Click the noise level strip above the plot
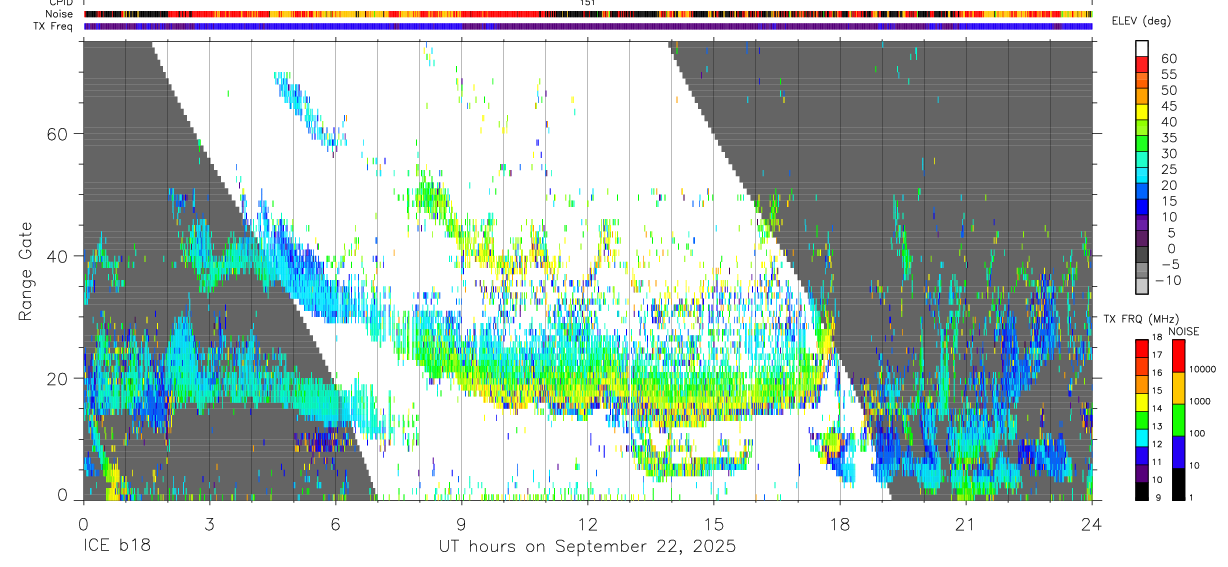Viewport: 1228px width, 567px height. [x=588, y=14]
